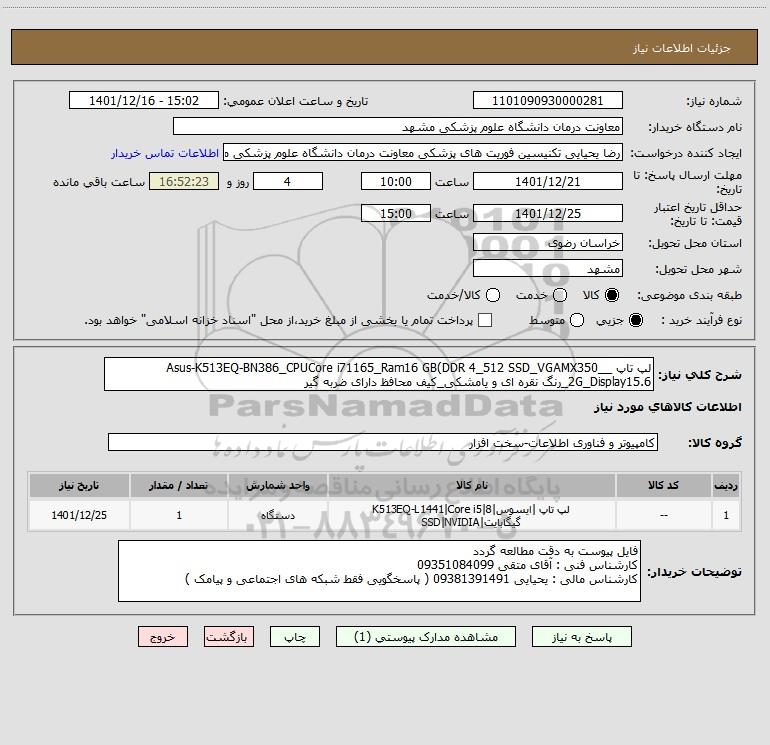Open the اطلاعات تماس خریدار link
The height and width of the screenshot is (745, 770).
(x=165, y=153)
